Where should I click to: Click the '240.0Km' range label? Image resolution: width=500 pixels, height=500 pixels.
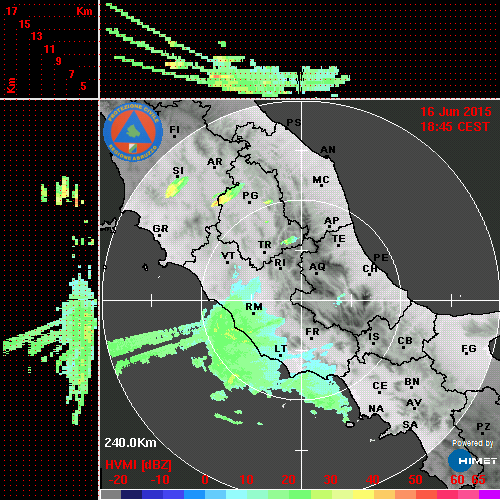(x=130, y=443)
